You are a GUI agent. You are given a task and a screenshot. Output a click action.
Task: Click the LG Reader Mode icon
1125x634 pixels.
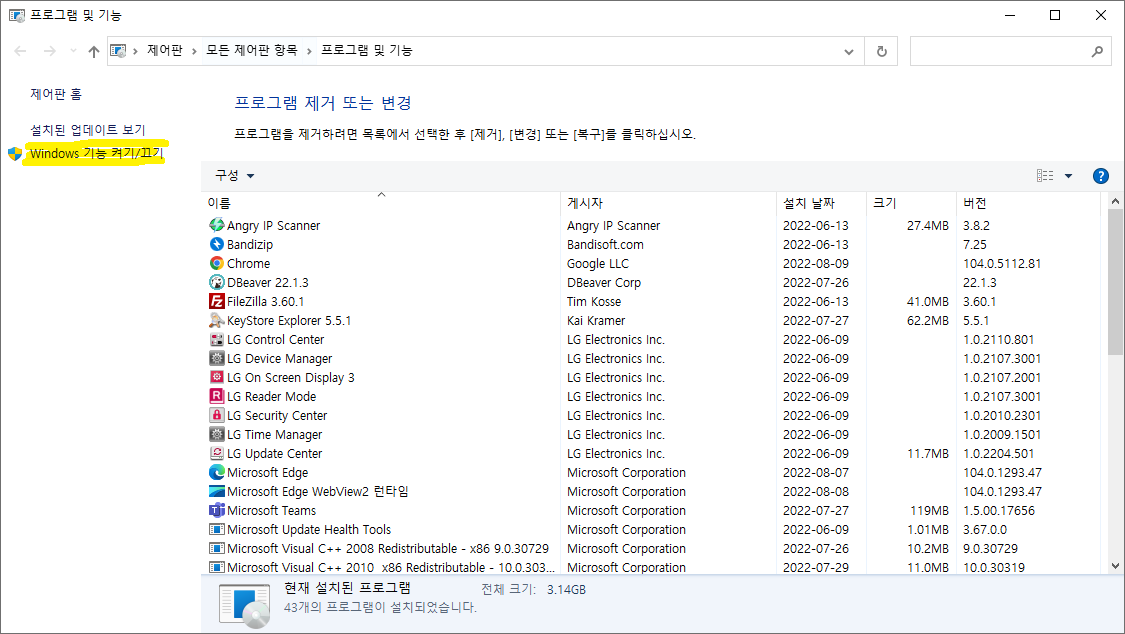(x=217, y=396)
